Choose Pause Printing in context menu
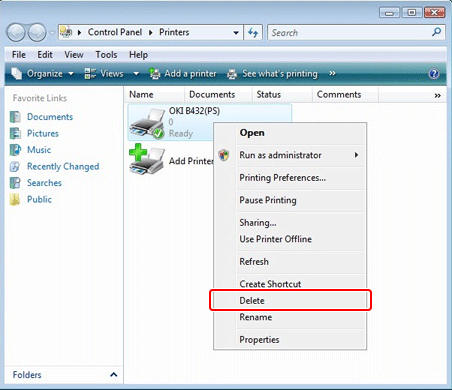The image size is (452, 390). 290,200
